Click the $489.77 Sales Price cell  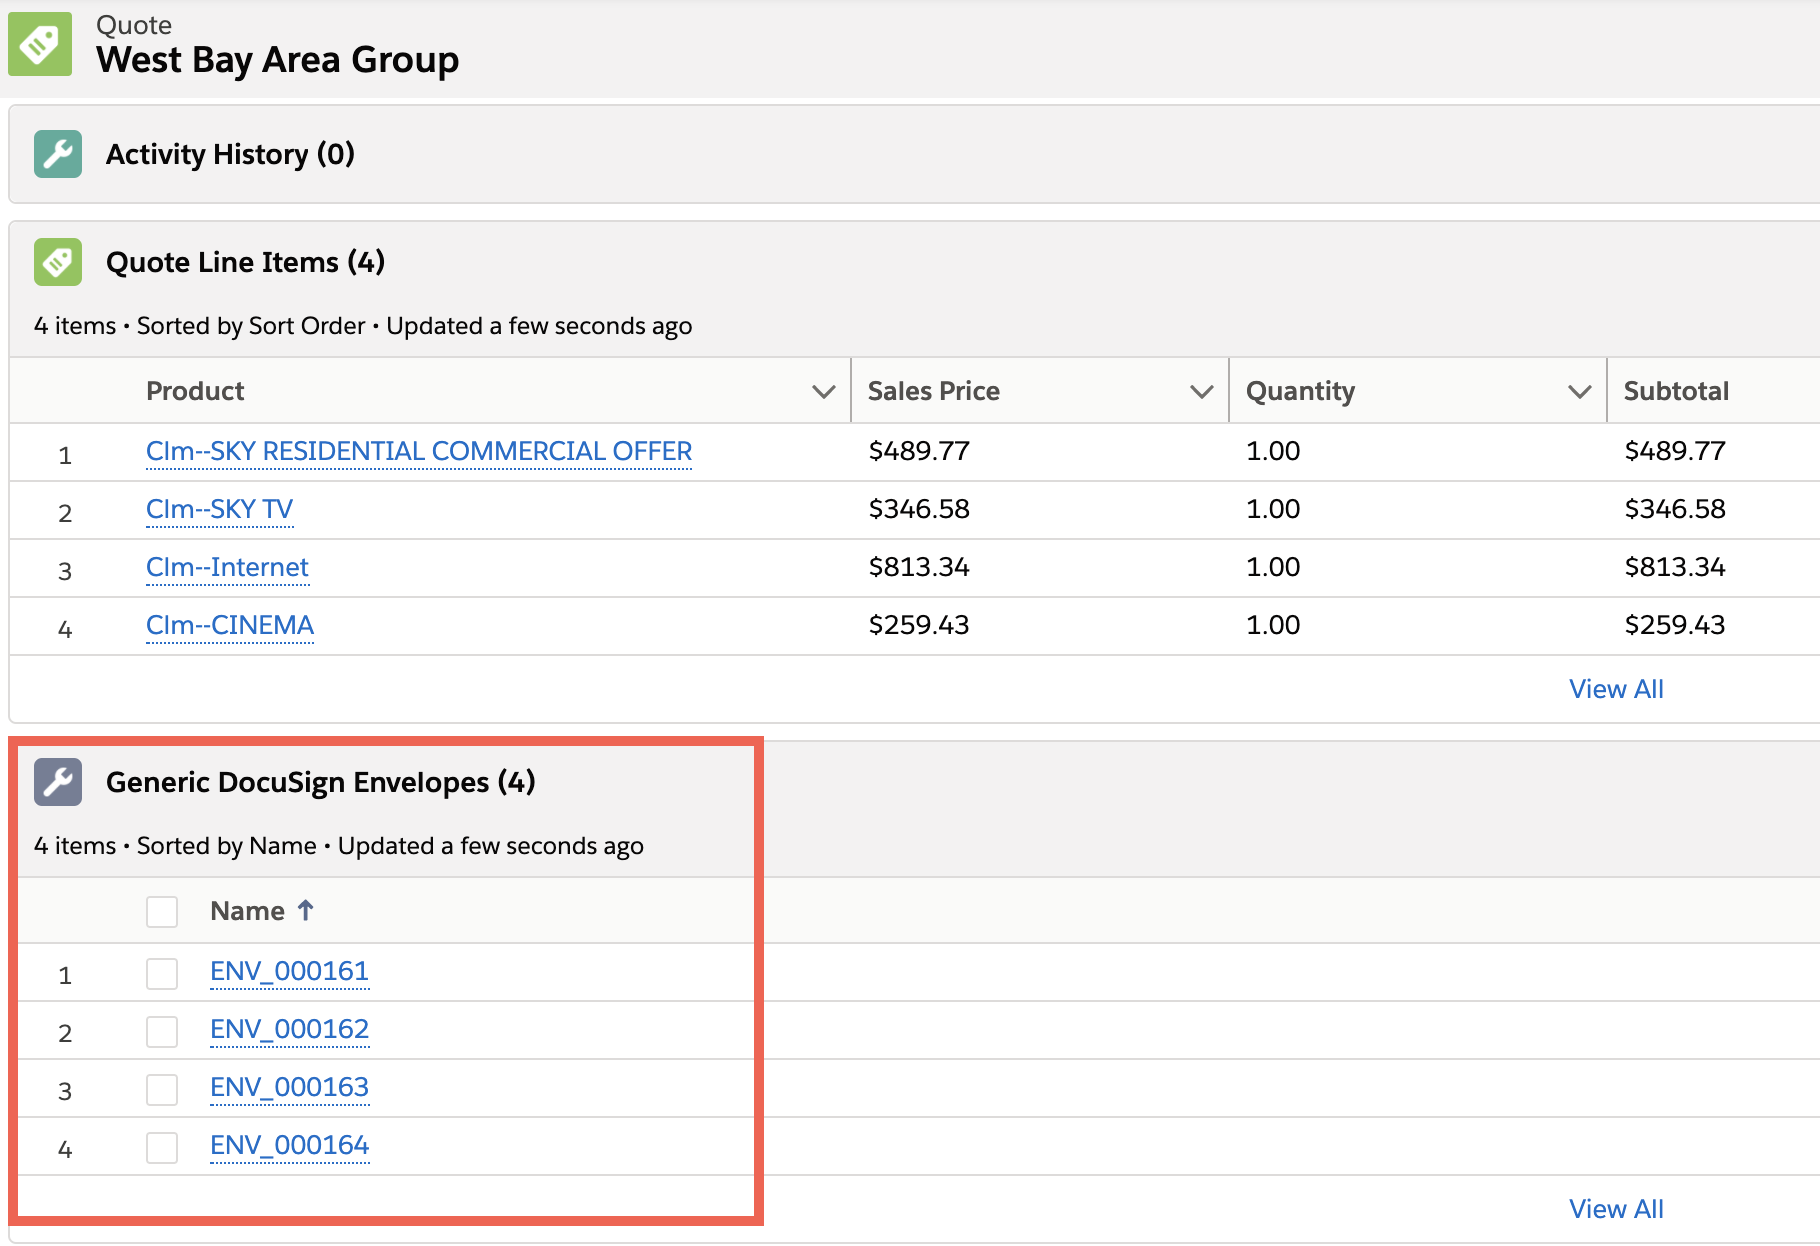[x=919, y=451]
